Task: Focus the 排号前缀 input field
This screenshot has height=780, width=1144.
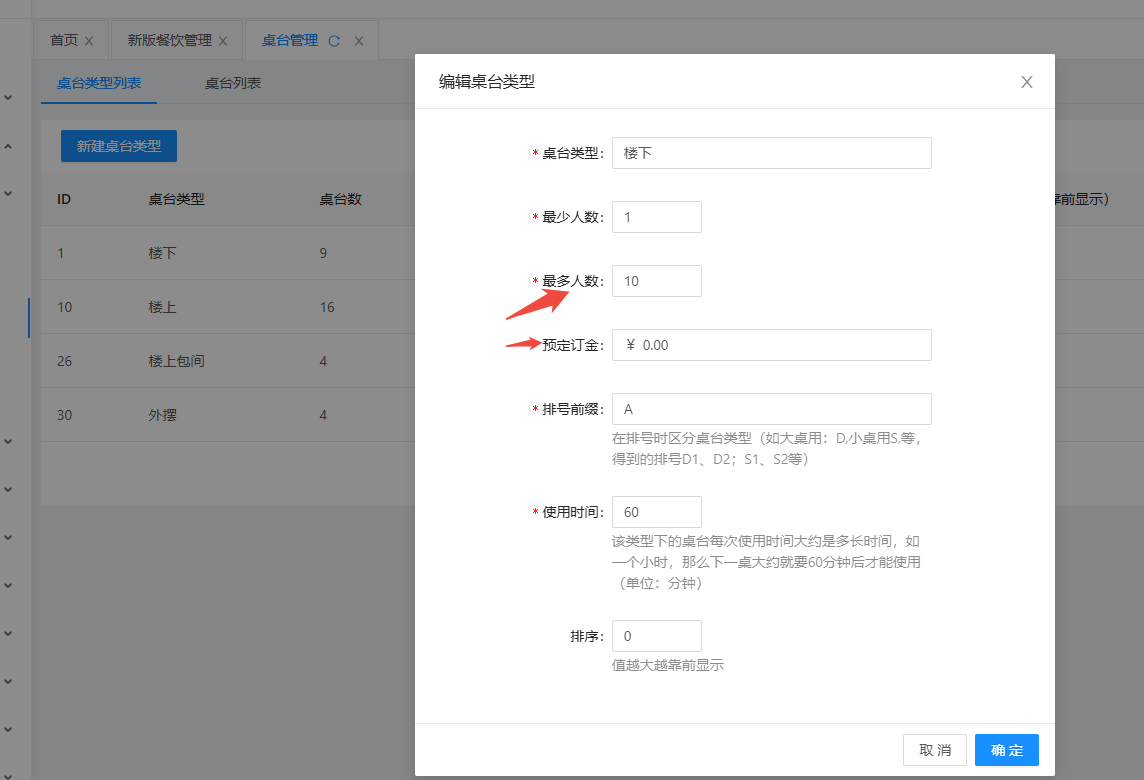Action: click(772, 409)
